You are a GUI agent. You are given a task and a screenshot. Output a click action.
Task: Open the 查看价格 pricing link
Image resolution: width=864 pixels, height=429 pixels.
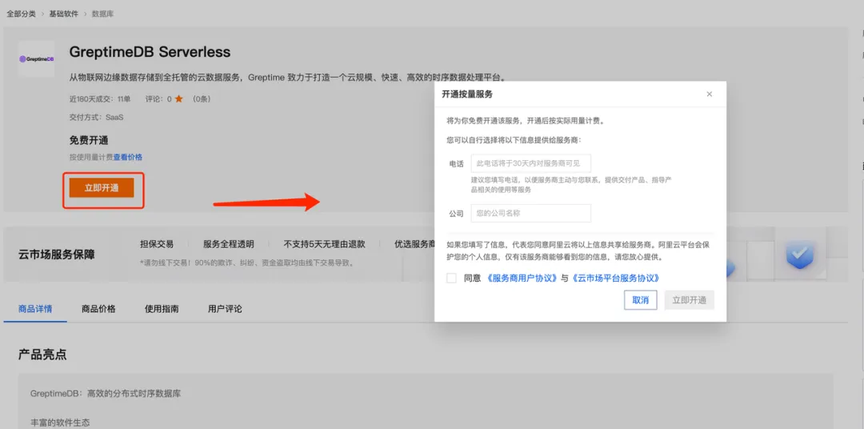[x=128, y=157]
